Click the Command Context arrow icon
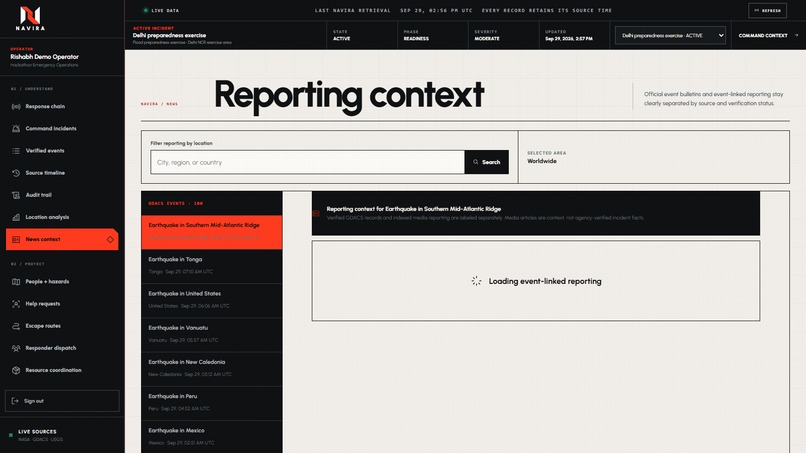Image resolution: width=806 pixels, height=453 pixels. coord(796,35)
